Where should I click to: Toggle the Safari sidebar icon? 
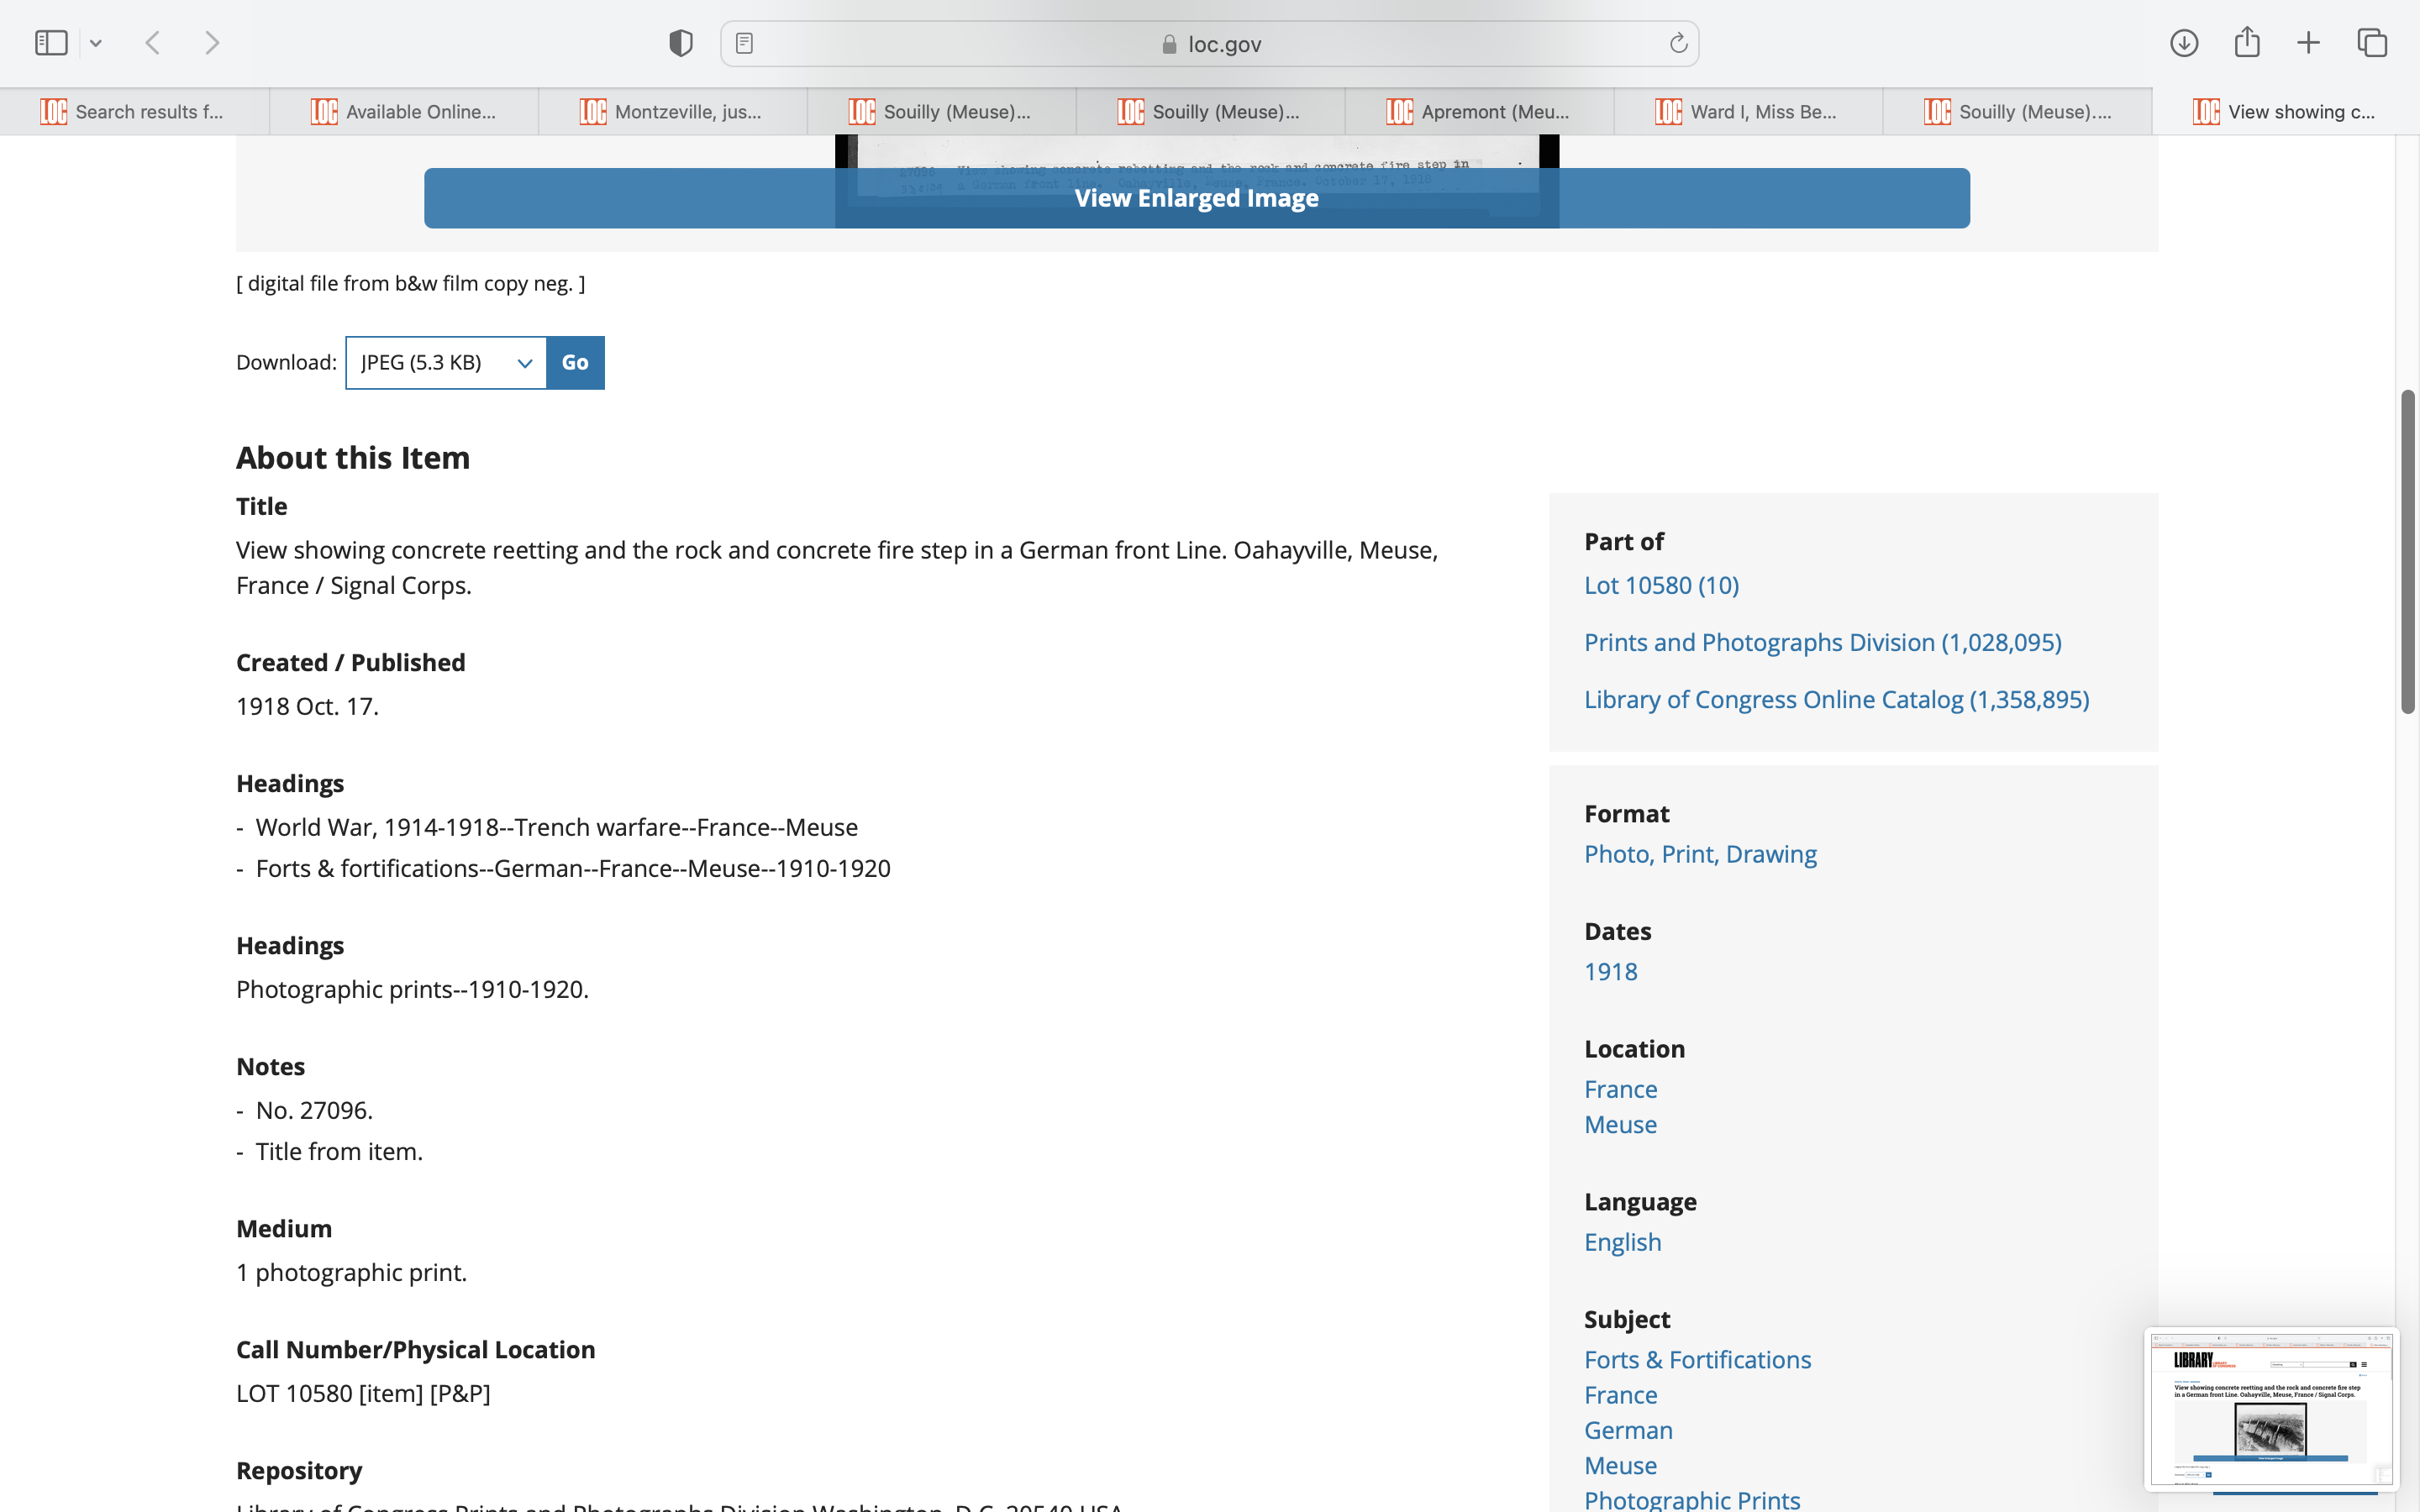point(50,43)
